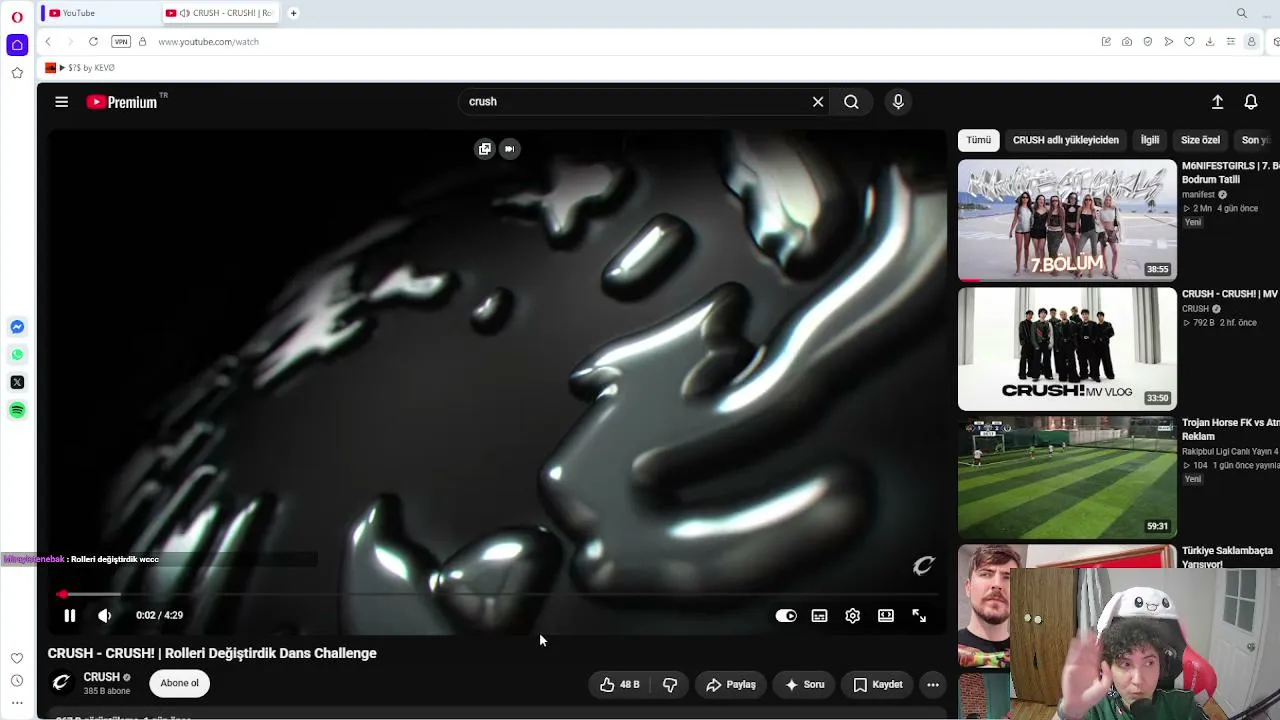Reload the current page
This screenshot has height=720, width=1280.
pyautogui.click(x=93, y=42)
